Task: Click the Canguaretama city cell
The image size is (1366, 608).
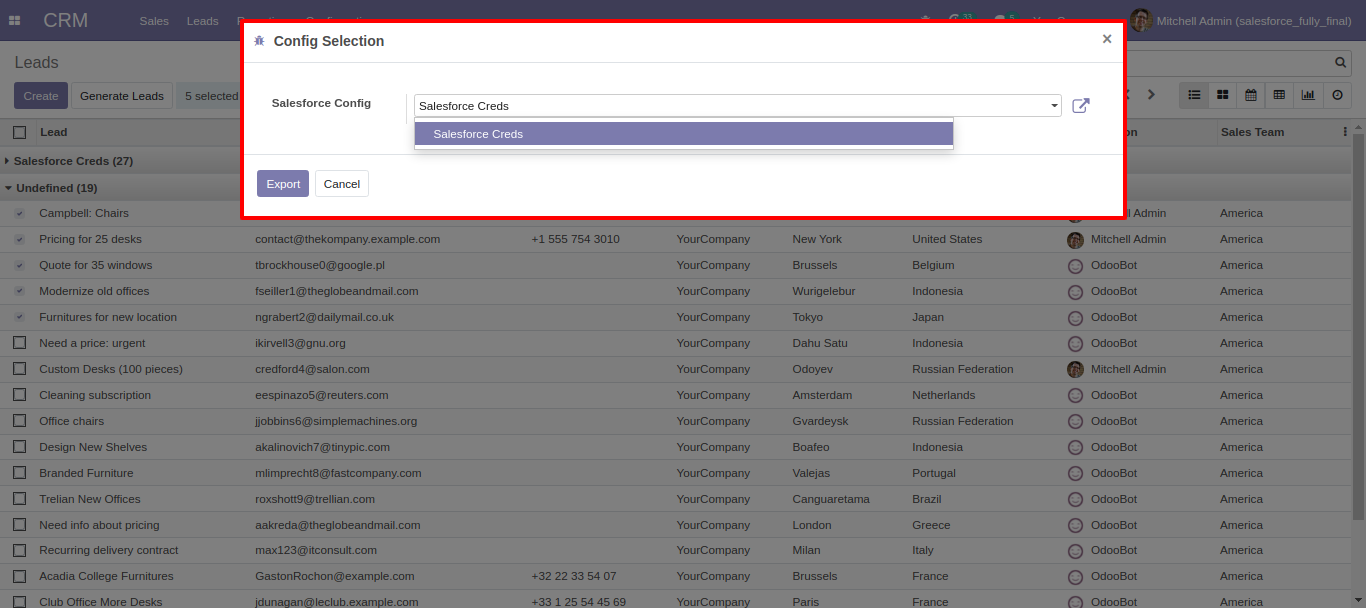Action: pos(831,499)
